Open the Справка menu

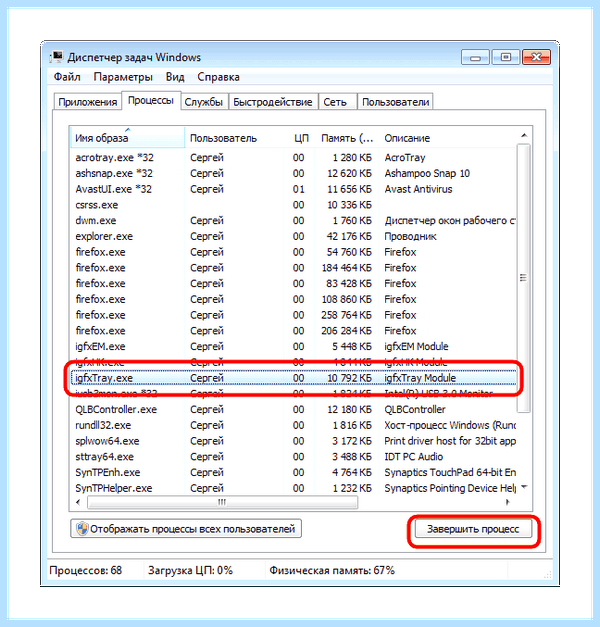click(x=218, y=77)
